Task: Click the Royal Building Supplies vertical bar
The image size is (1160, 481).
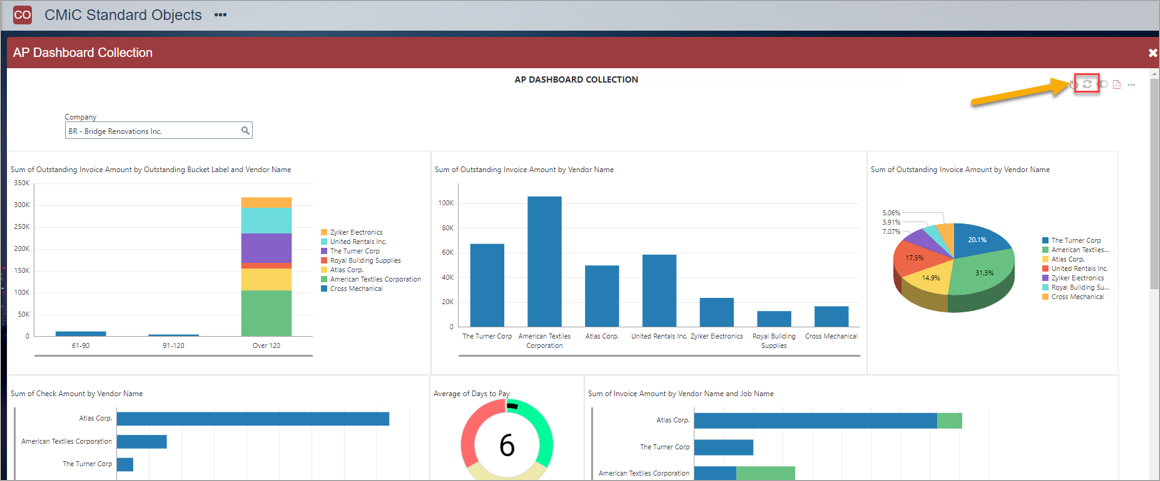Action: point(774,318)
